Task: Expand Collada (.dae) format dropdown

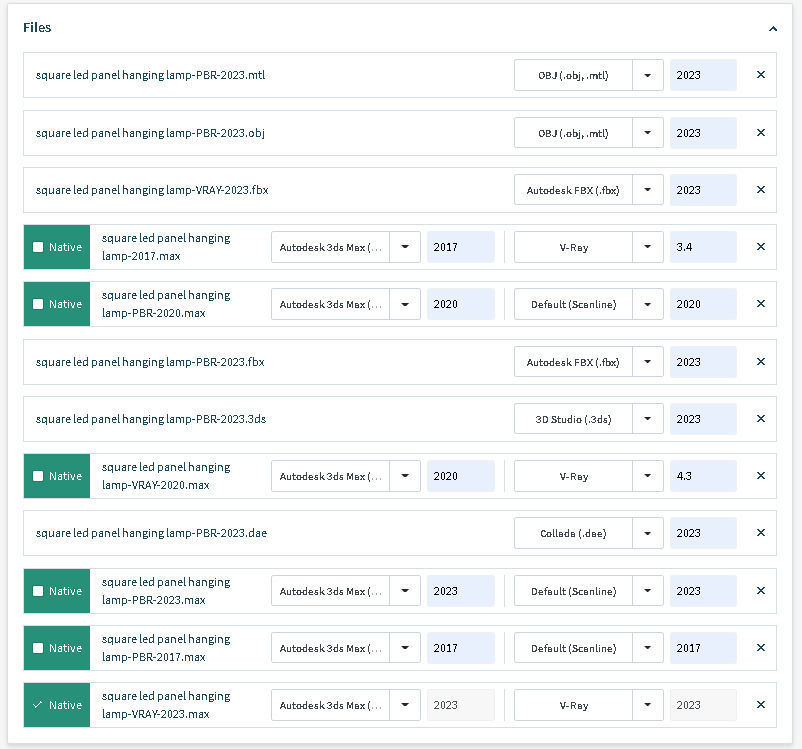Action: (648, 533)
